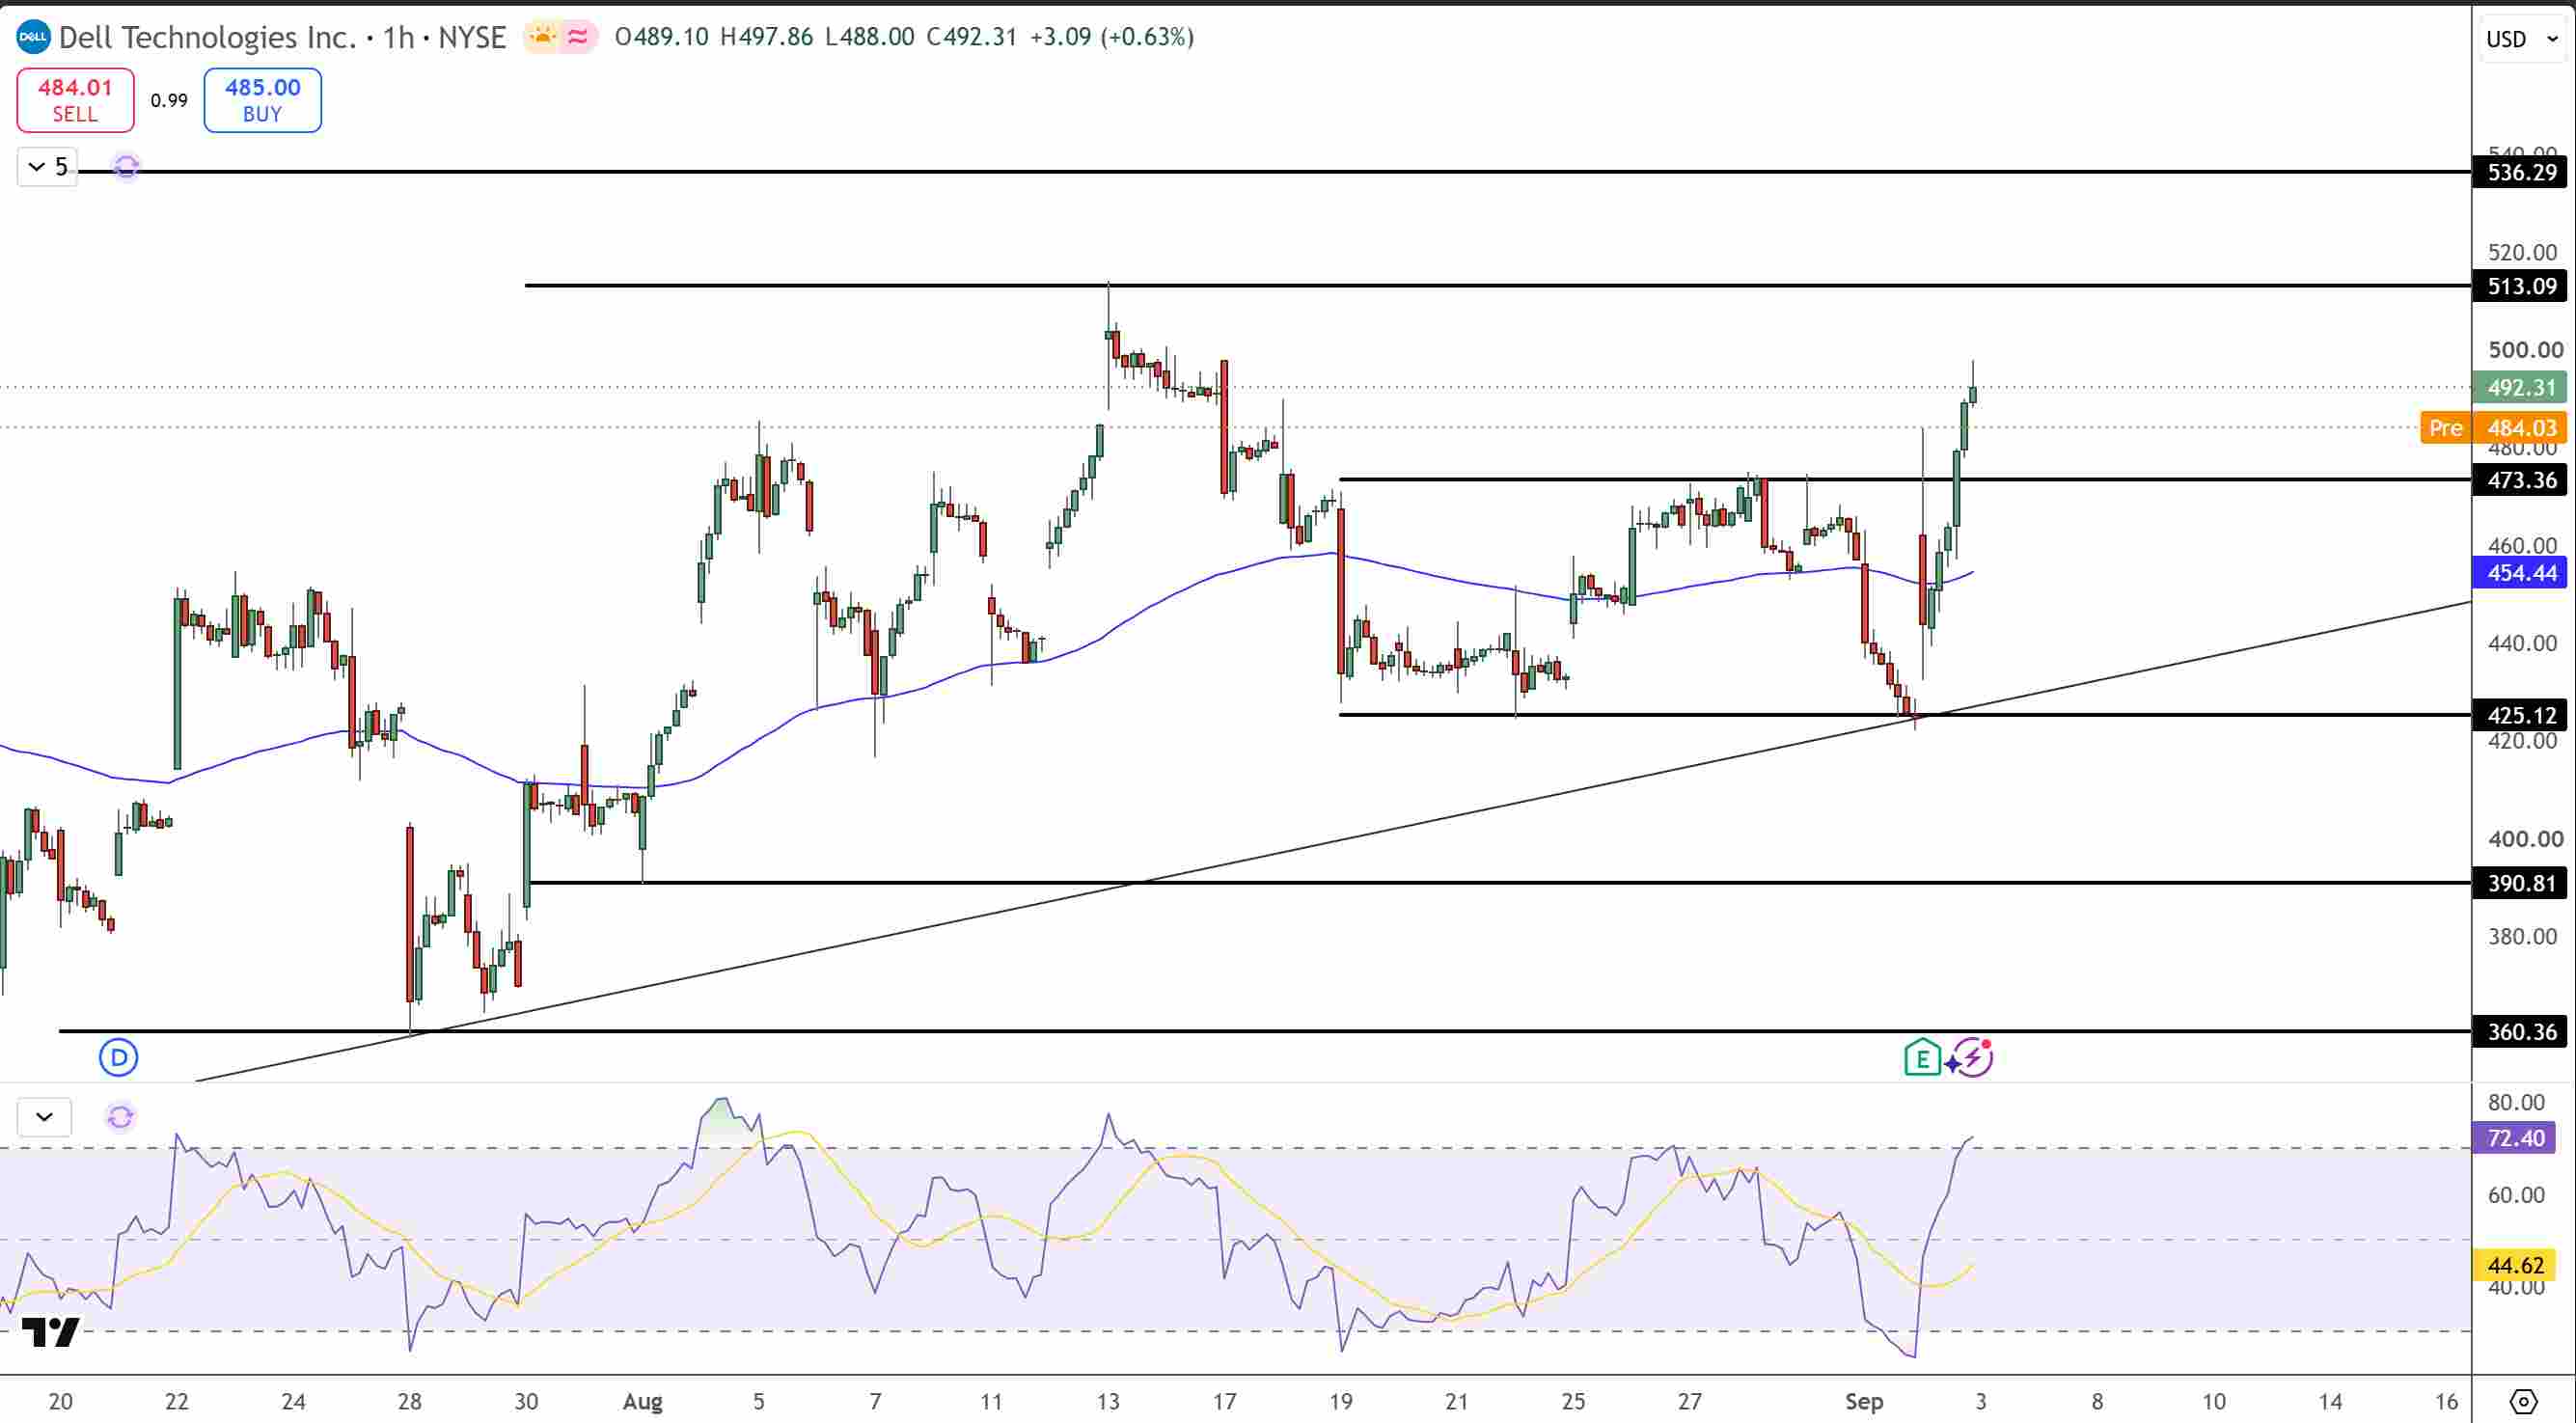Click the 425.12 horizontal line price label
This screenshot has width=2576, height=1423.
2520,715
